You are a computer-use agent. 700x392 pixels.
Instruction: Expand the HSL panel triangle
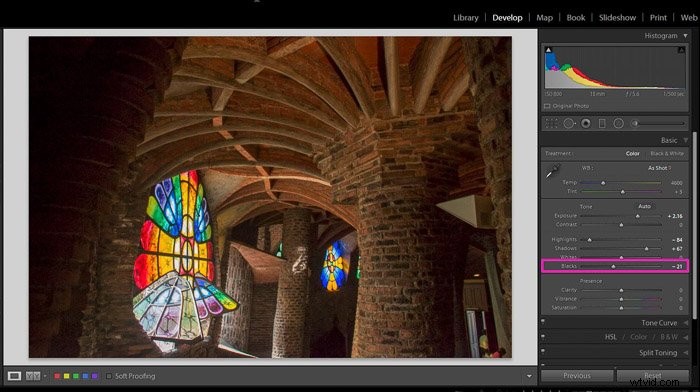(685, 337)
